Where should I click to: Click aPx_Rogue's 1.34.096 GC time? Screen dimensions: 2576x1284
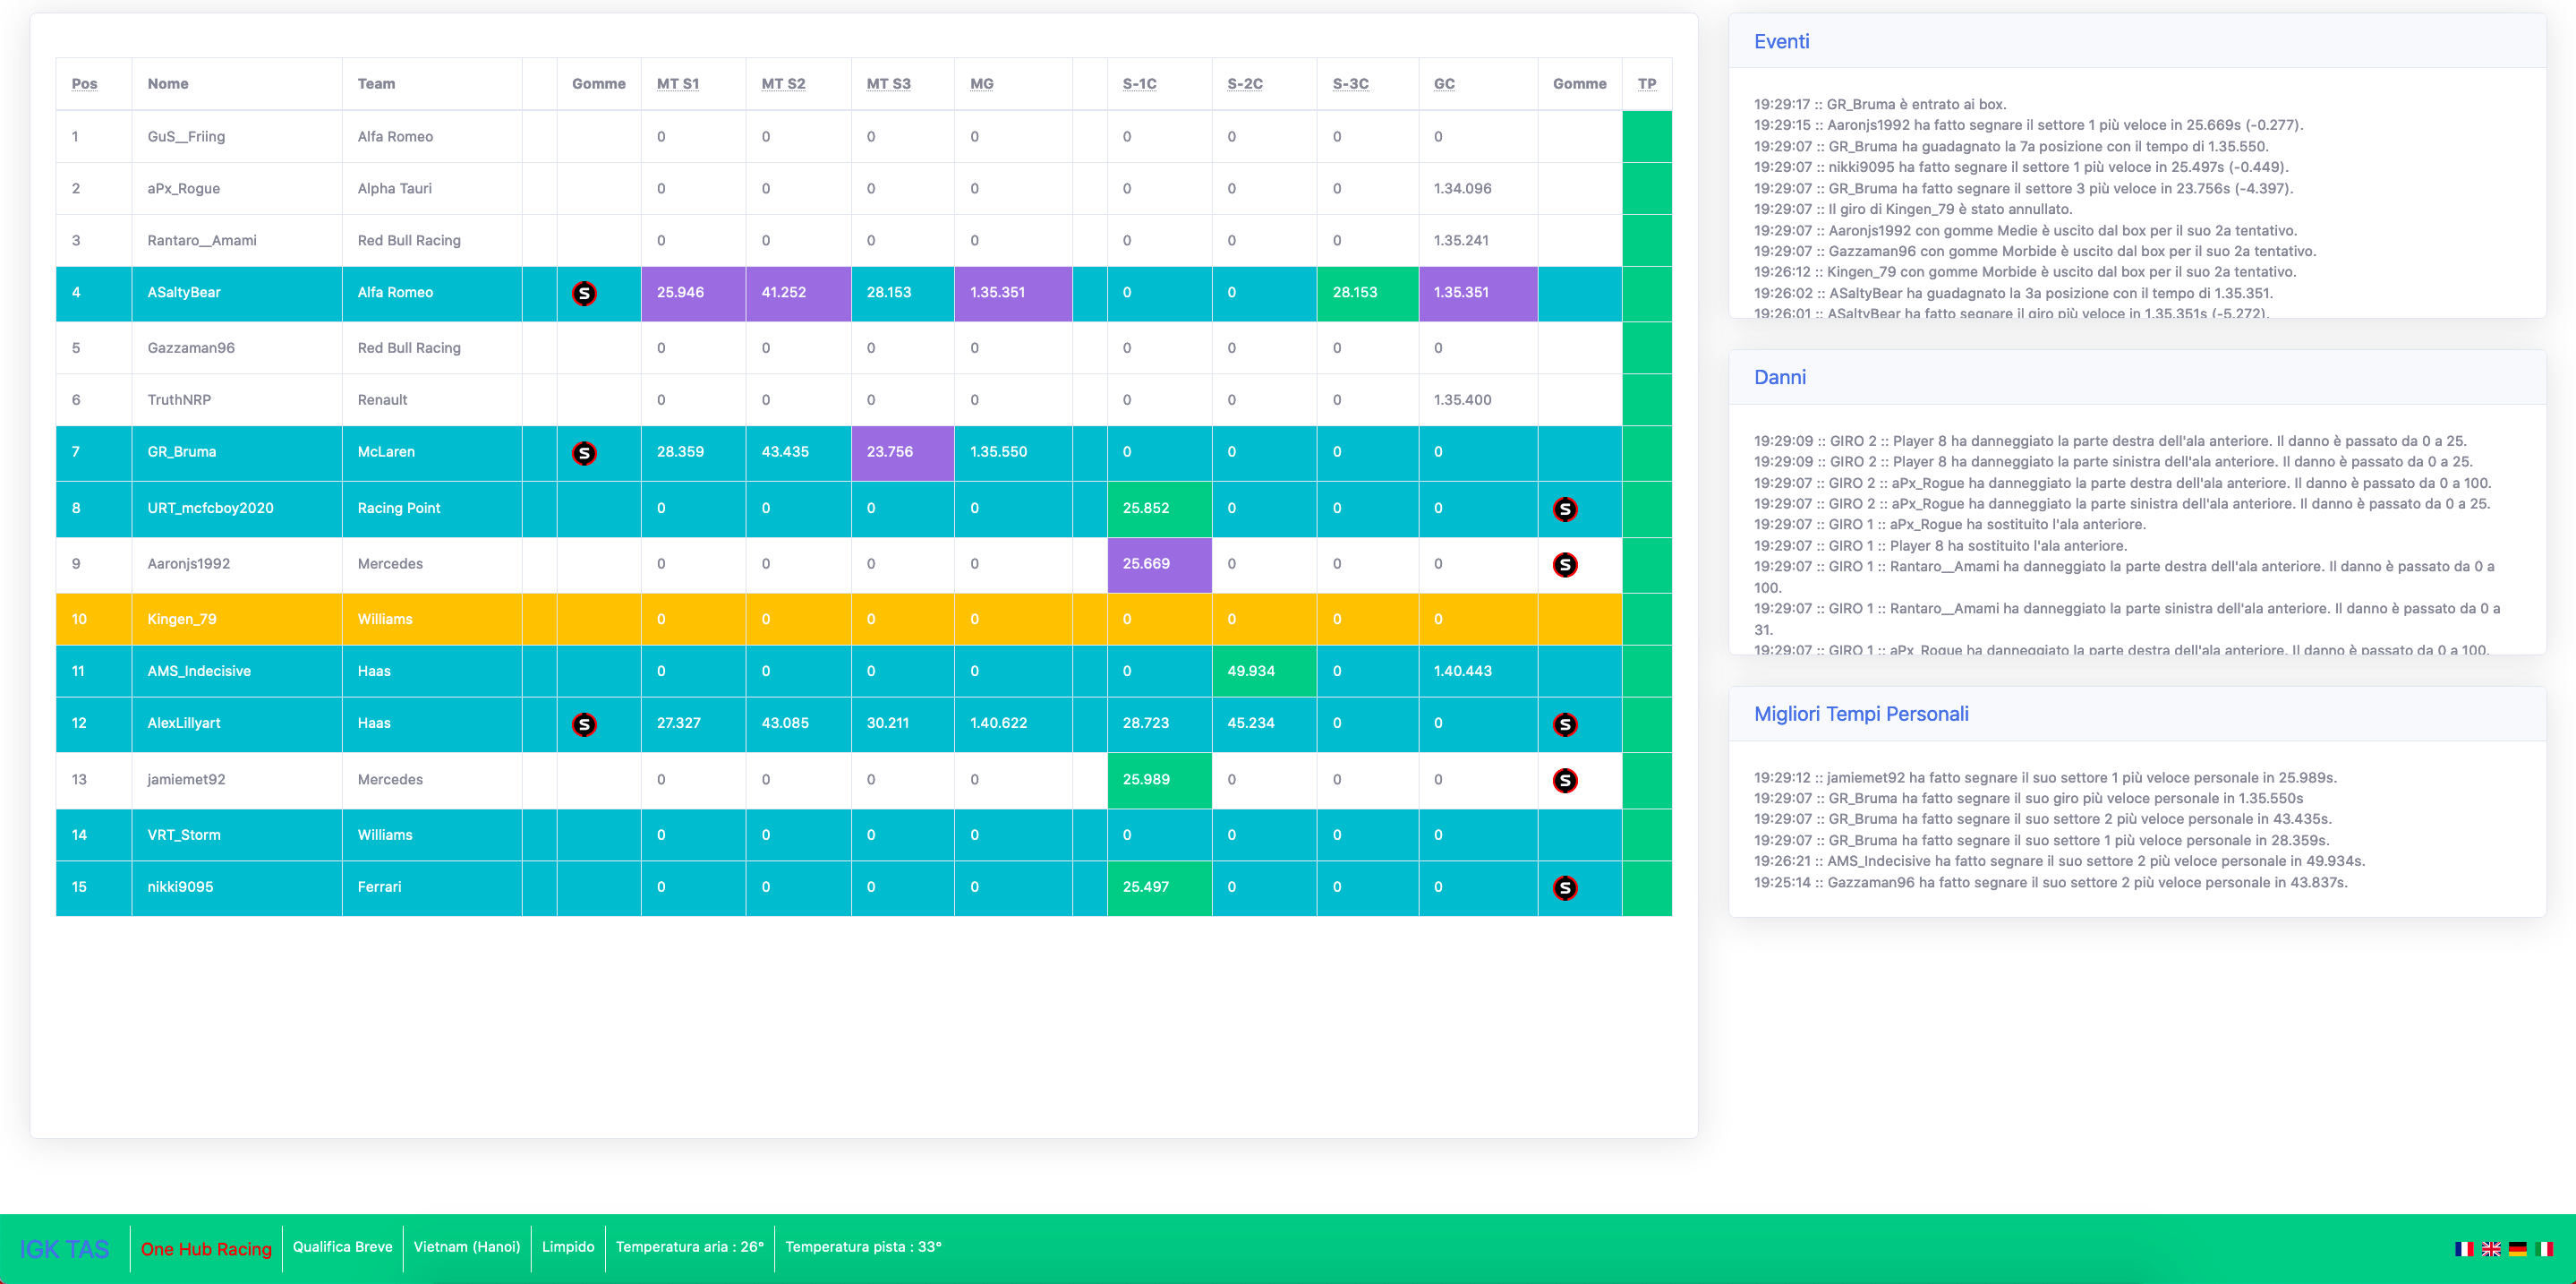click(1462, 189)
